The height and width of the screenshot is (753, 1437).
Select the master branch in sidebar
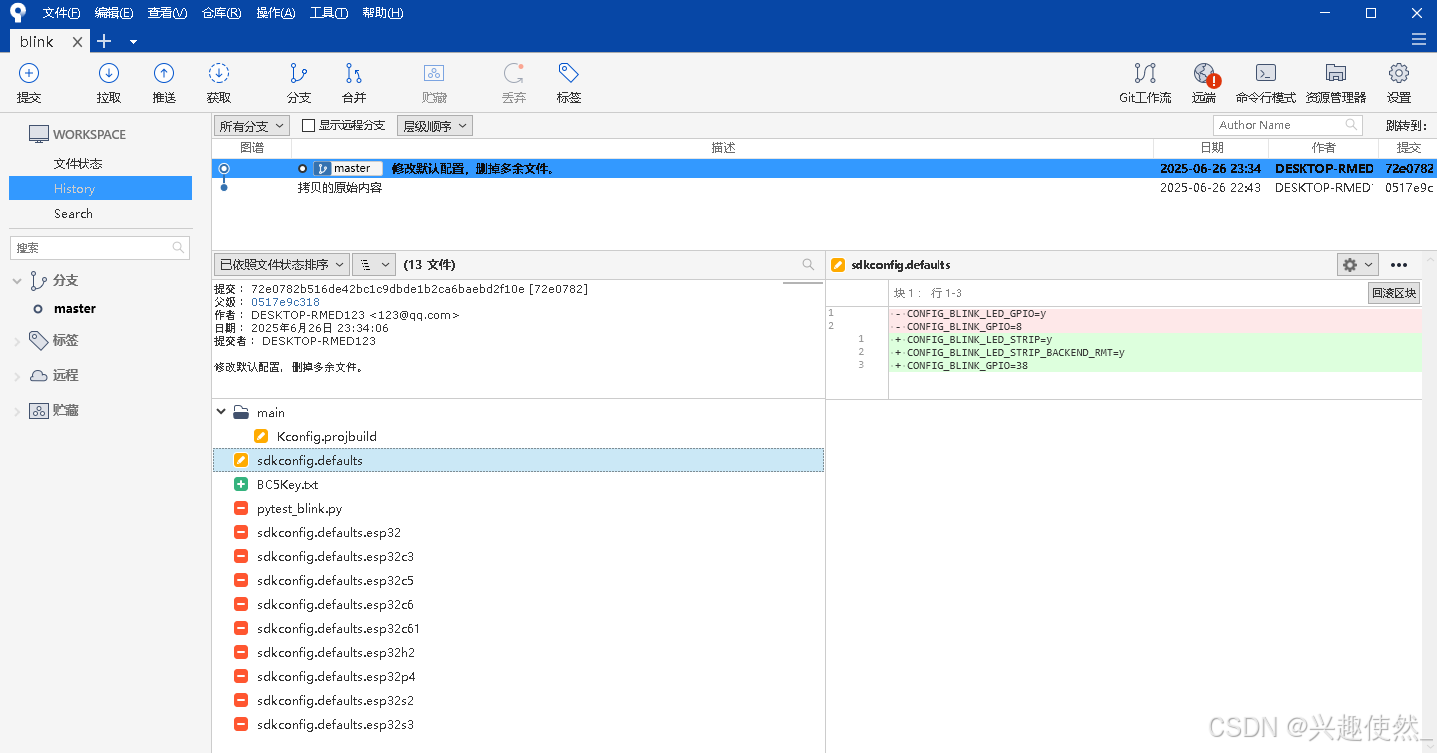75,309
